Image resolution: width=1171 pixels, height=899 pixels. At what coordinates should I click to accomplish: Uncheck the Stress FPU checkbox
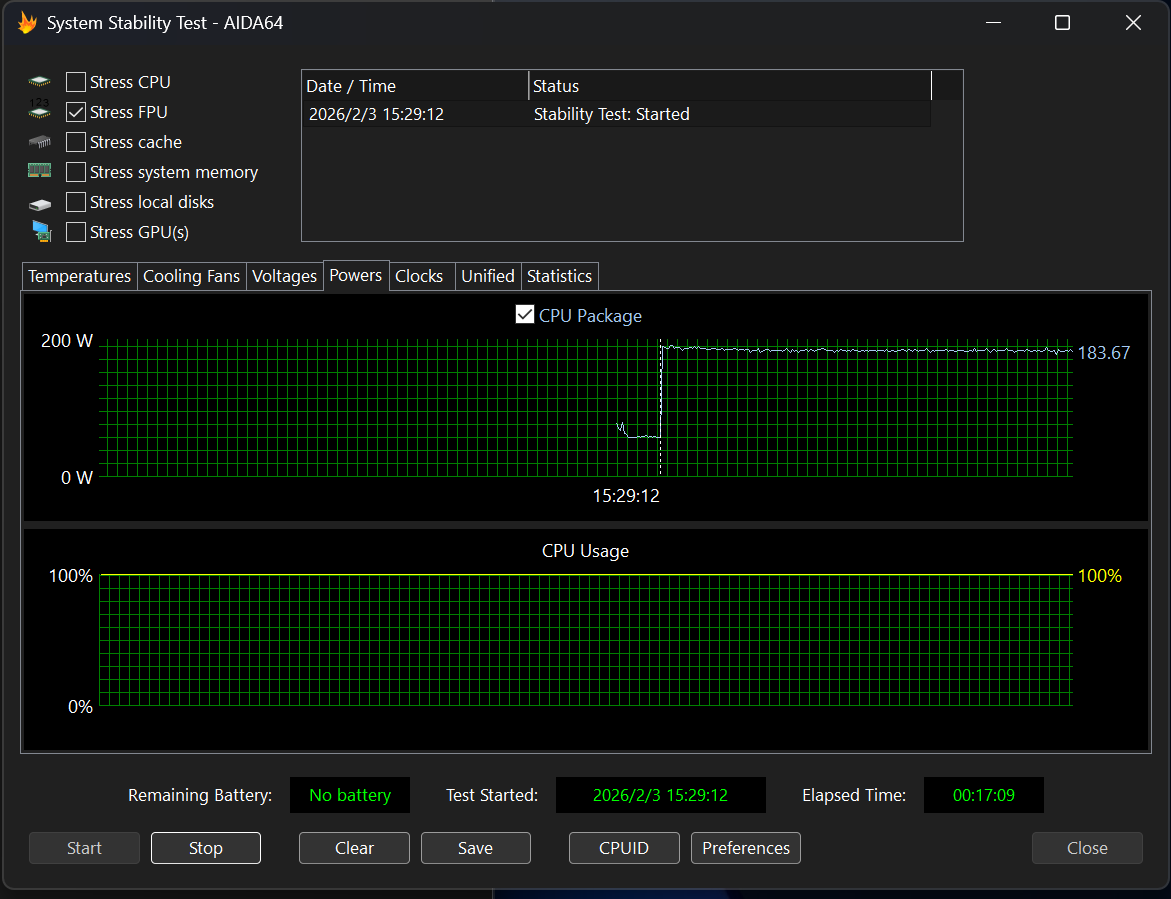[76, 112]
